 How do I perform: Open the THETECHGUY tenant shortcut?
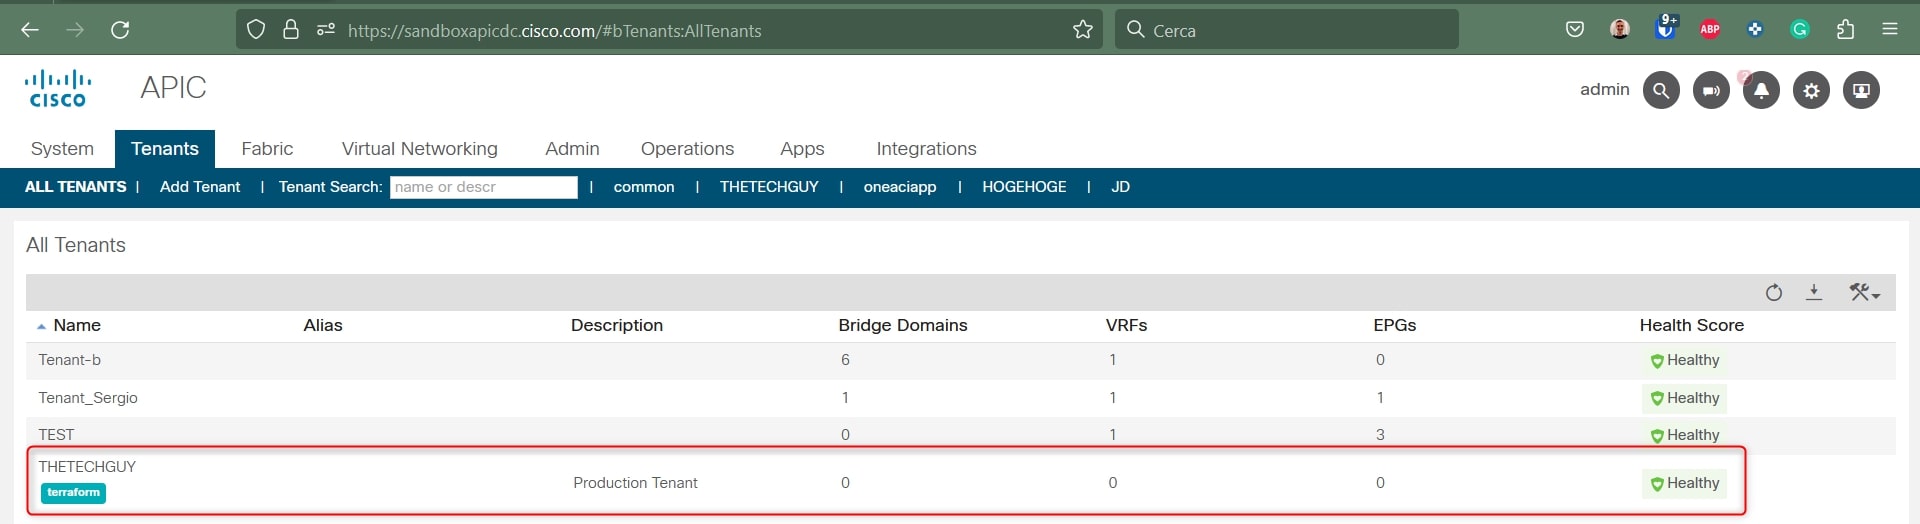click(x=768, y=187)
